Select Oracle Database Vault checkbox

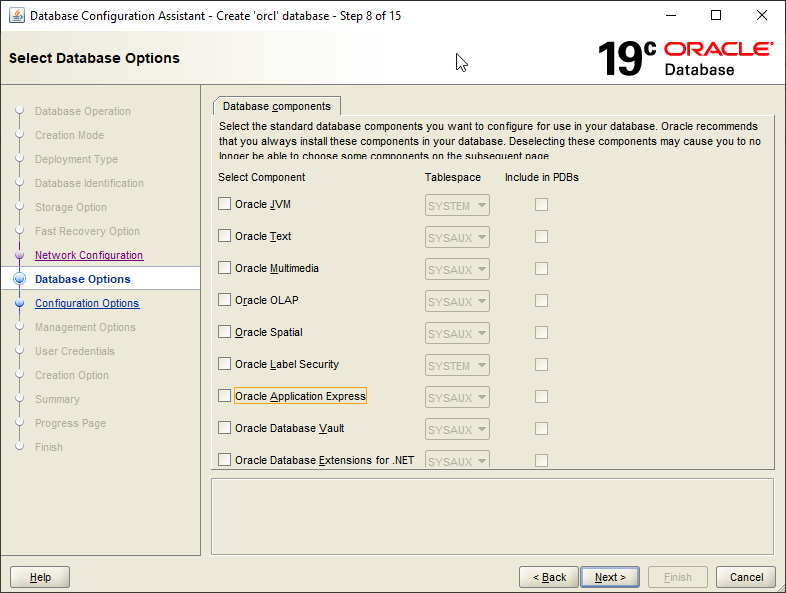(x=225, y=428)
